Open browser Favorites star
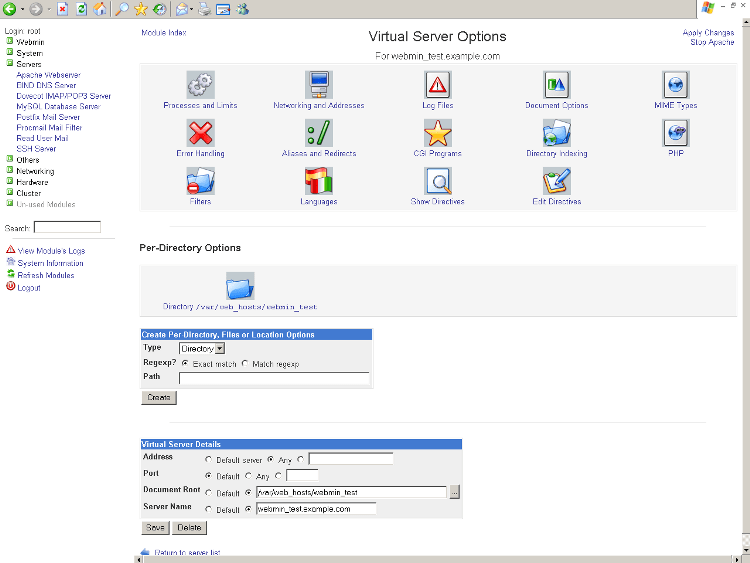The height and width of the screenshot is (563, 750). pos(141,9)
